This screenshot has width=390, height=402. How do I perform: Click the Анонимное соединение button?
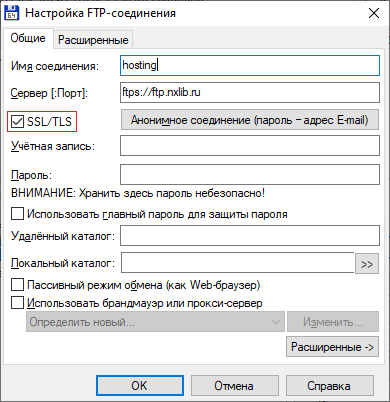(x=250, y=120)
